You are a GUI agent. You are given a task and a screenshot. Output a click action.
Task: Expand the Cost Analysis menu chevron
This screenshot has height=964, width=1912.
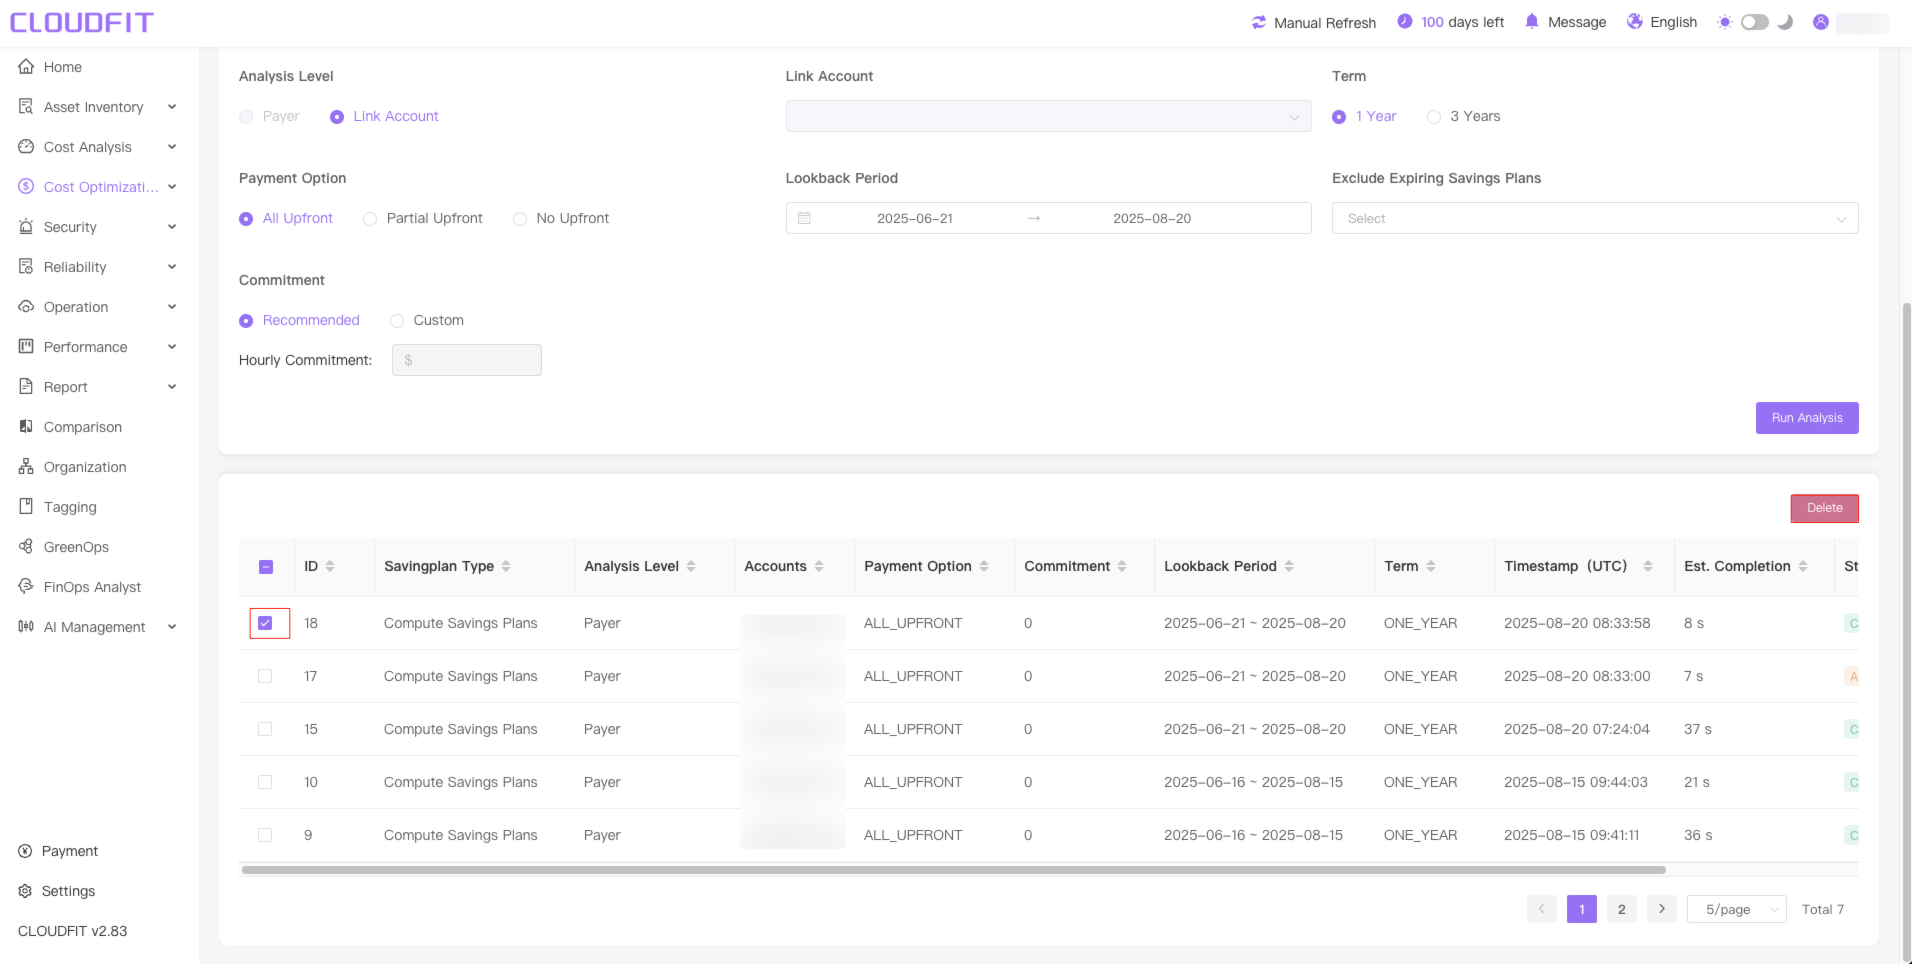(172, 147)
